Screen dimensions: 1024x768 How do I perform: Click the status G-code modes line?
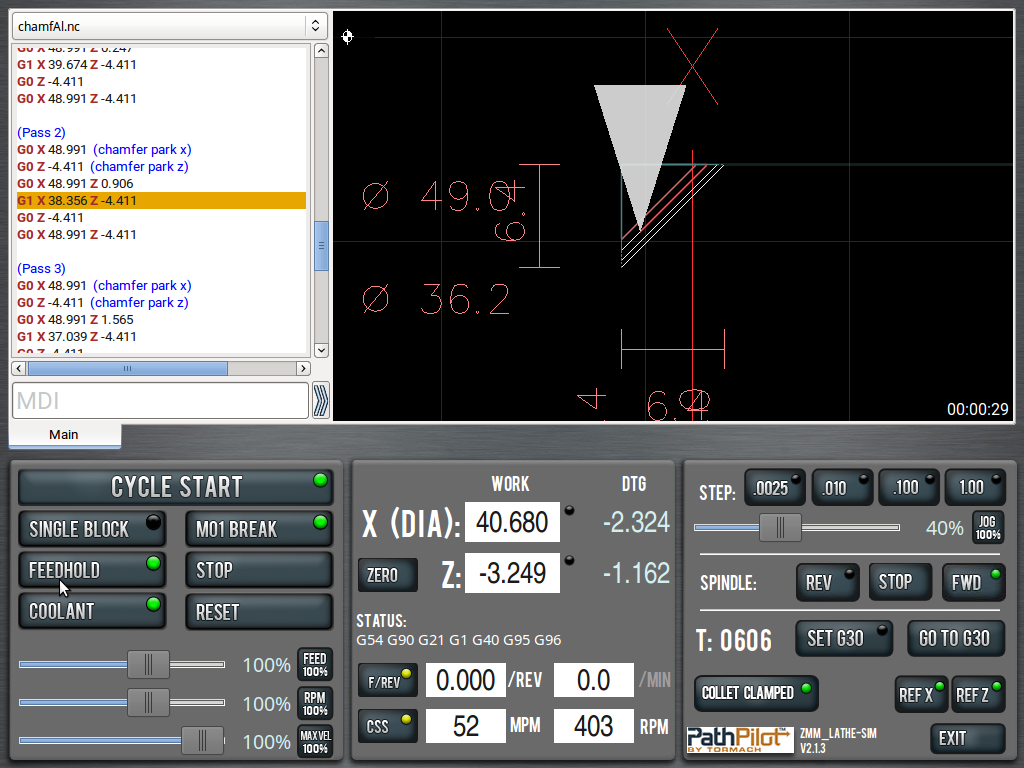coord(458,640)
